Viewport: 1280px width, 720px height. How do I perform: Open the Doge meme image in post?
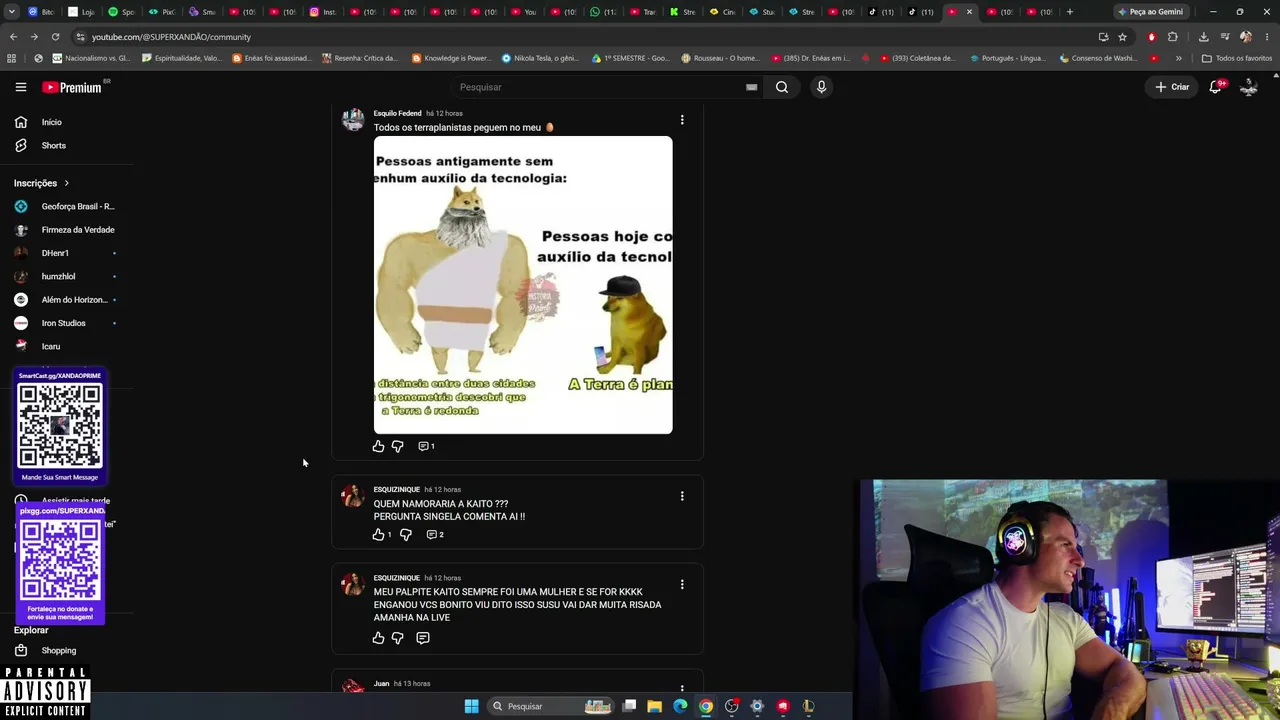(x=523, y=285)
